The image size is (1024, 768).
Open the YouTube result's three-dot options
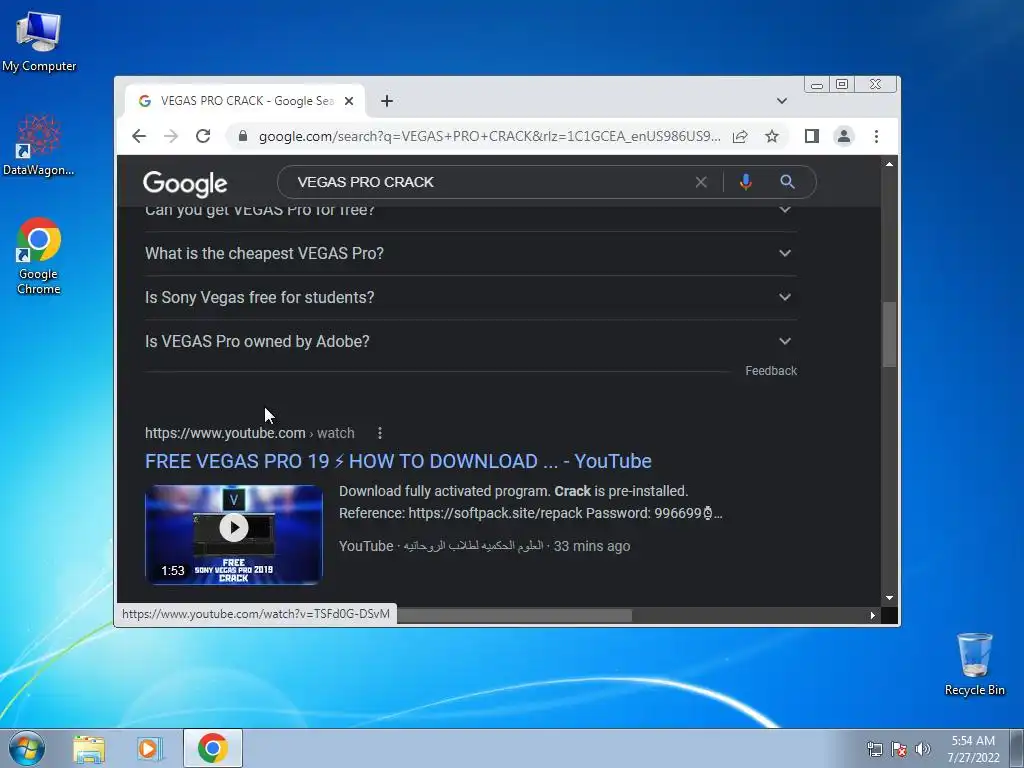379,433
